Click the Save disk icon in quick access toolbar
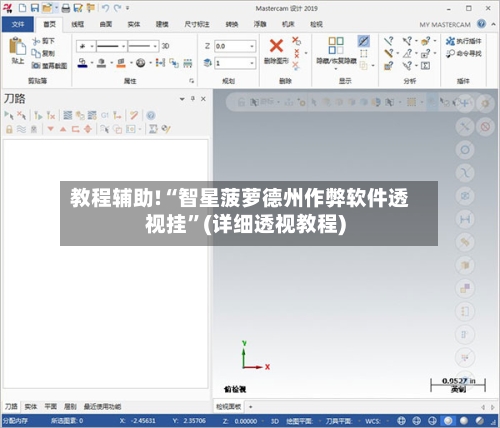This screenshot has width=500, height=428. (x=34, y=8)
